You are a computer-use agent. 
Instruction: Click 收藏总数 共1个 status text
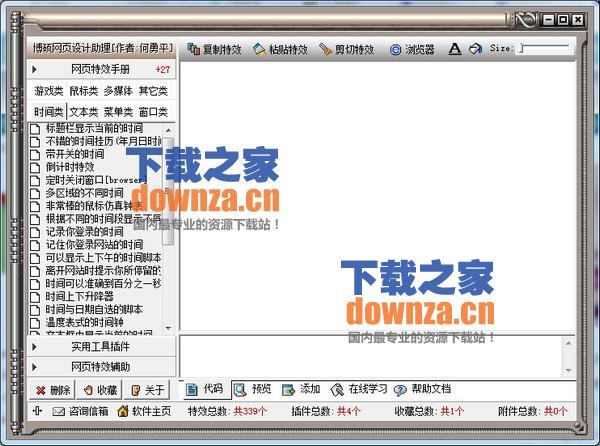point(429,412)
